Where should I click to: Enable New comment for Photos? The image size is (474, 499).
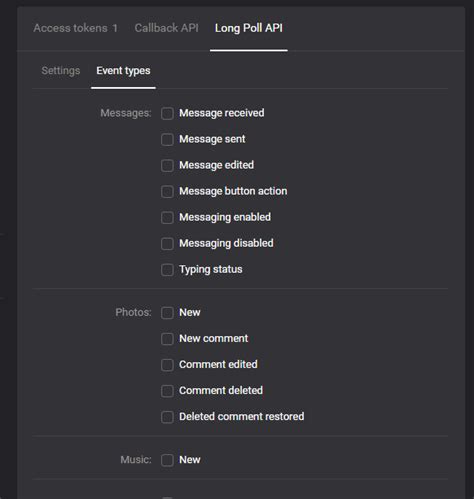(167, 339)
